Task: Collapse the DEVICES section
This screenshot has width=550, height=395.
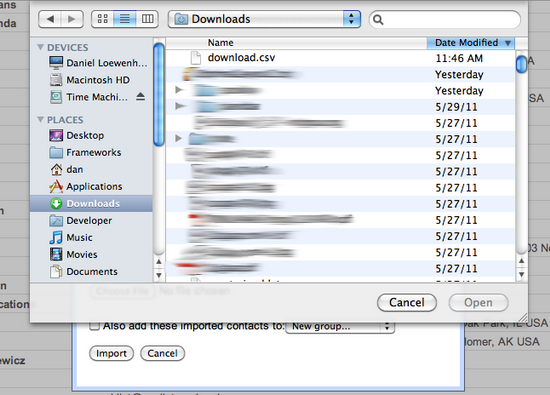Action: click(41, 47)
